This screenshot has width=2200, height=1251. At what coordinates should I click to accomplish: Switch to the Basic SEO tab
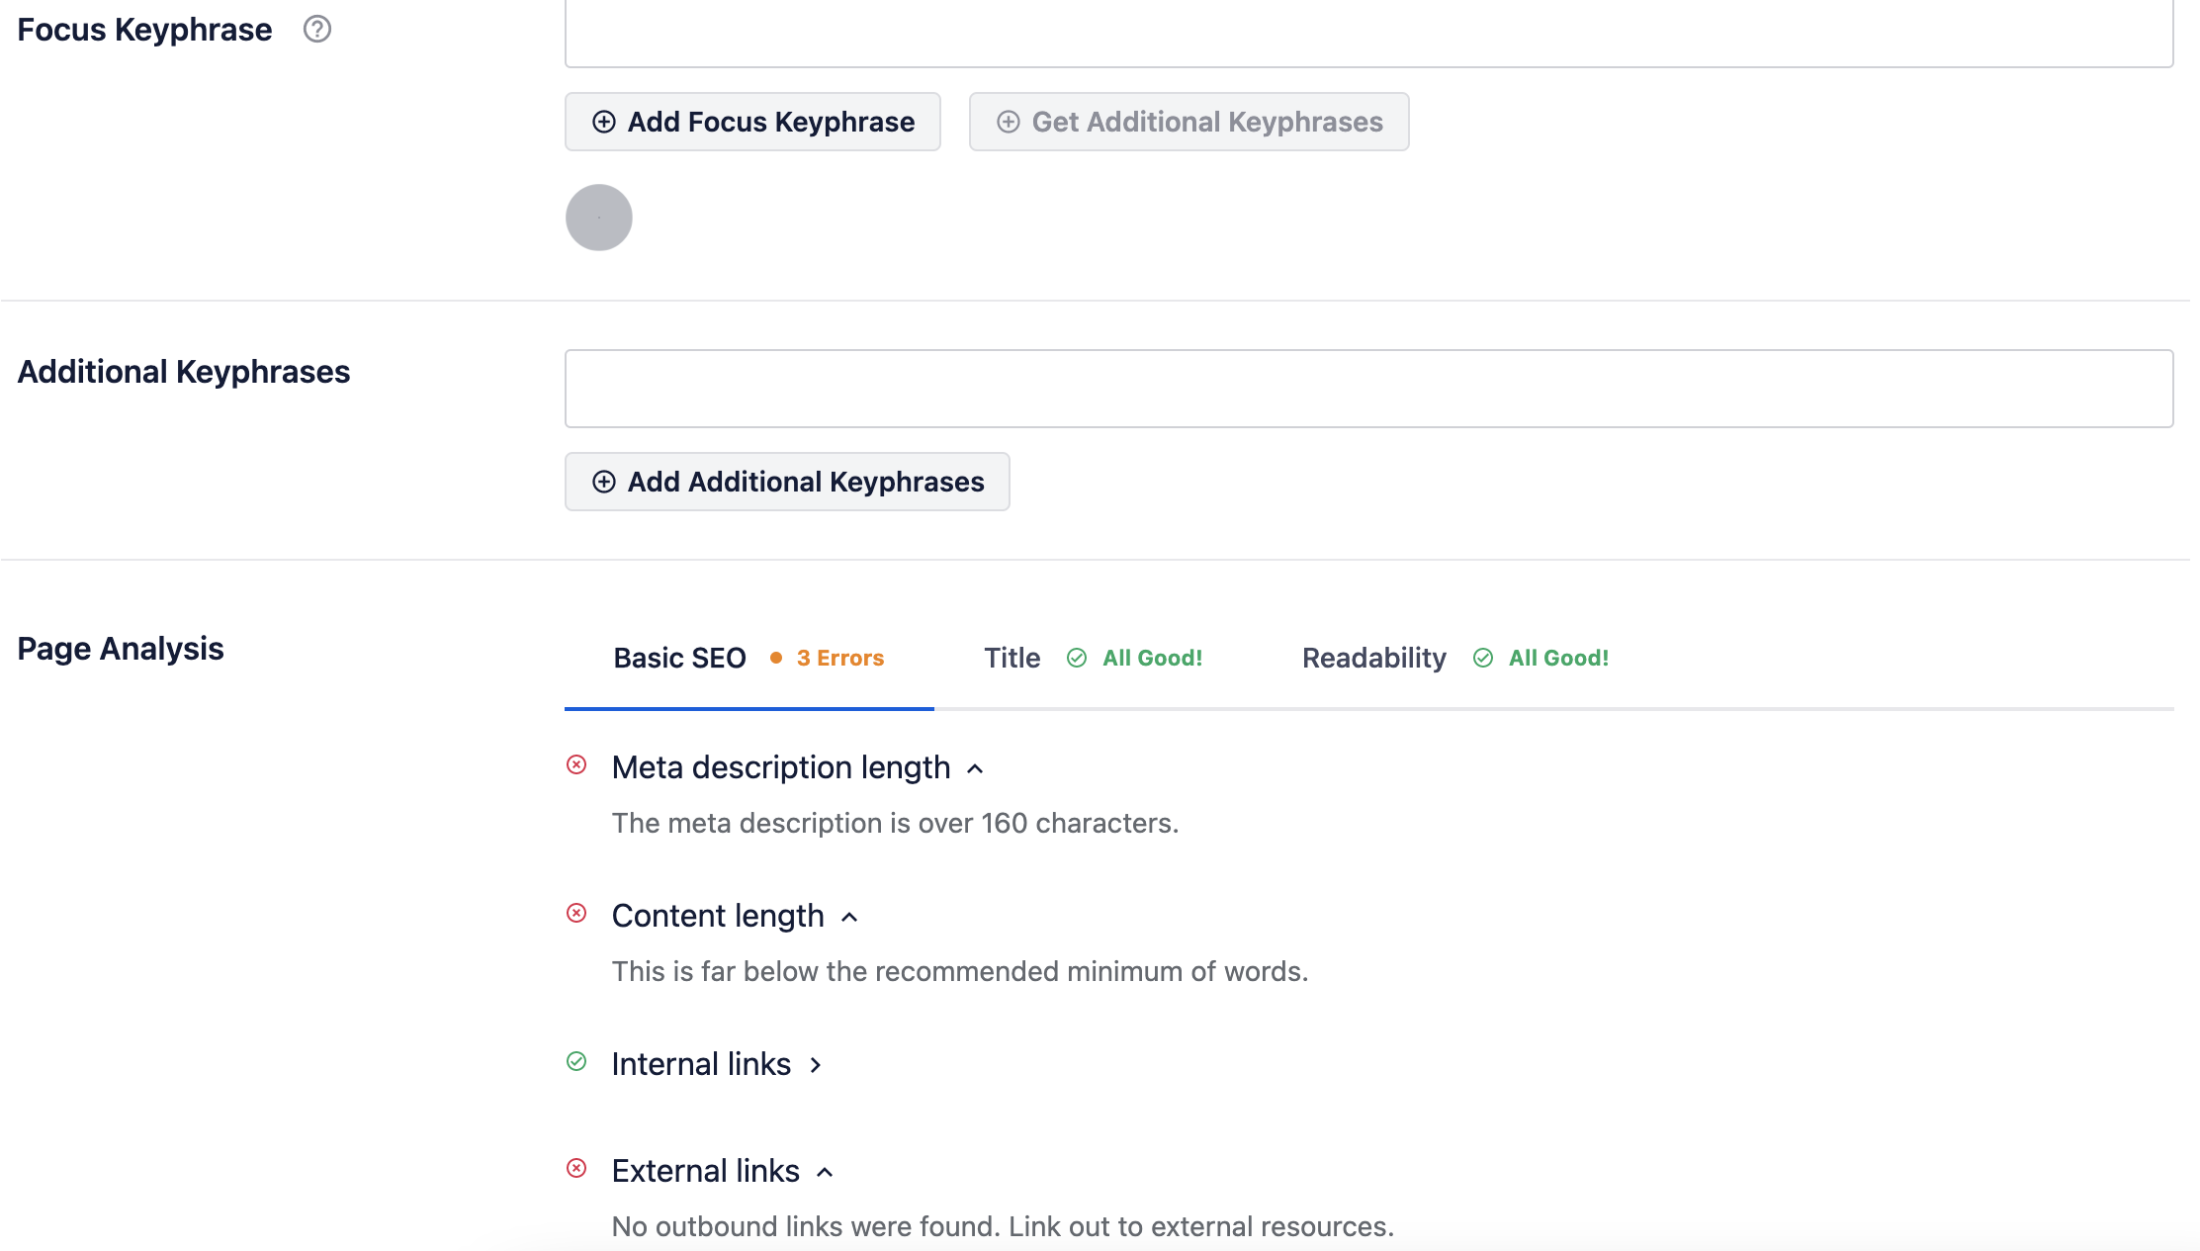748,658
